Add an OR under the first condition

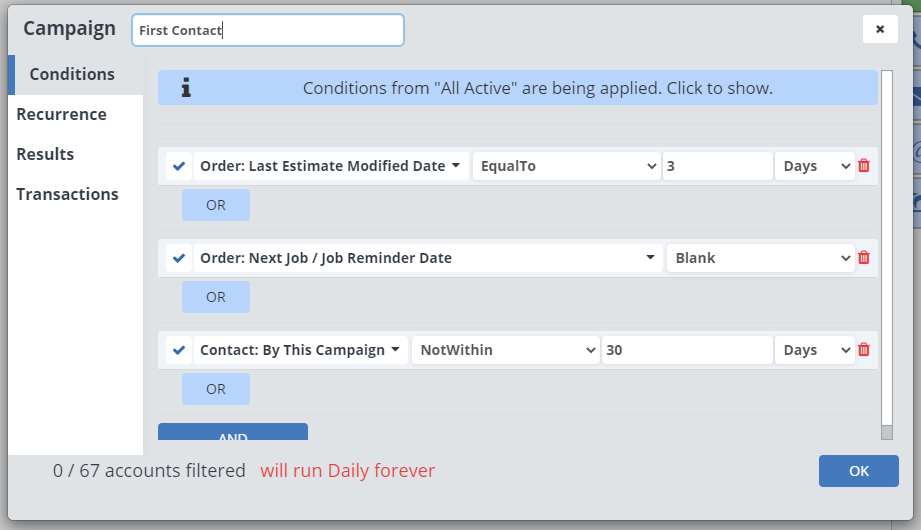click(x=216, y=205)
